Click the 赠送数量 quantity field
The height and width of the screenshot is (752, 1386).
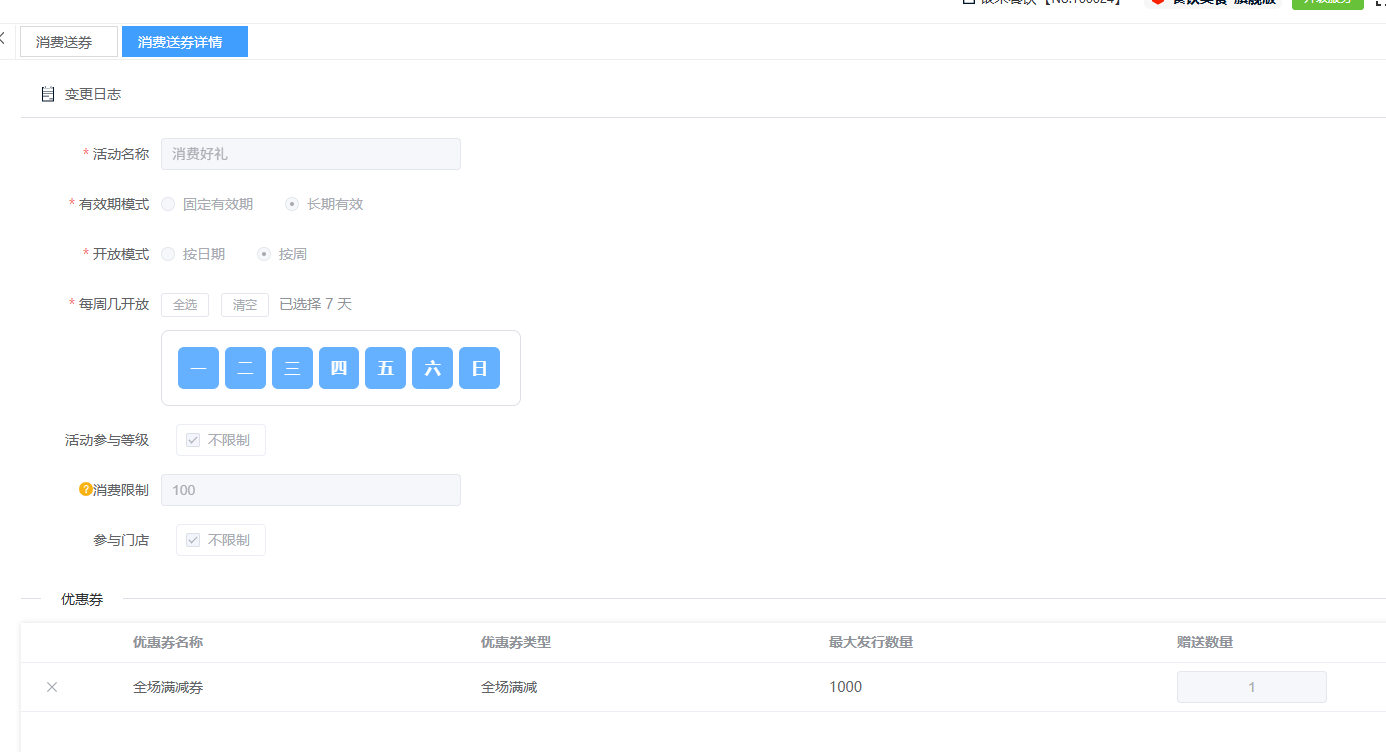[1251, 687]
